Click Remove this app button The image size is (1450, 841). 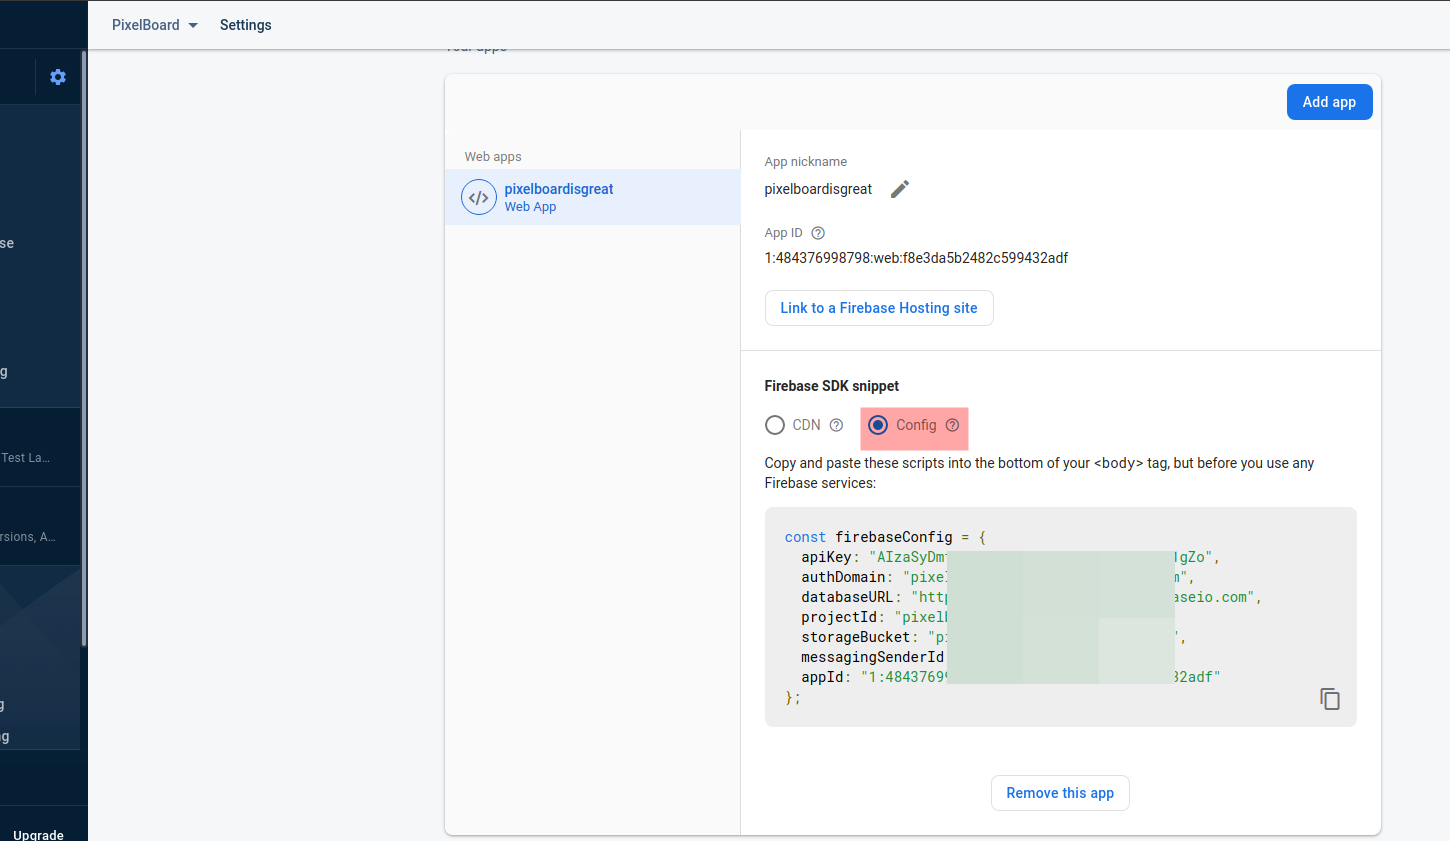point(1060,793)
